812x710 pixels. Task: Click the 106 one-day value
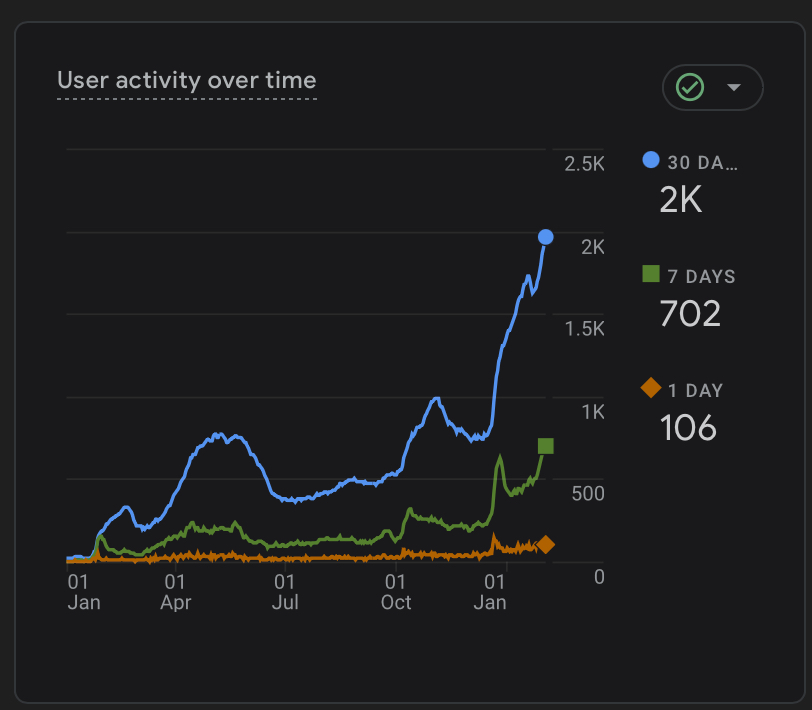pyautogui.click(x=688, y=428)
